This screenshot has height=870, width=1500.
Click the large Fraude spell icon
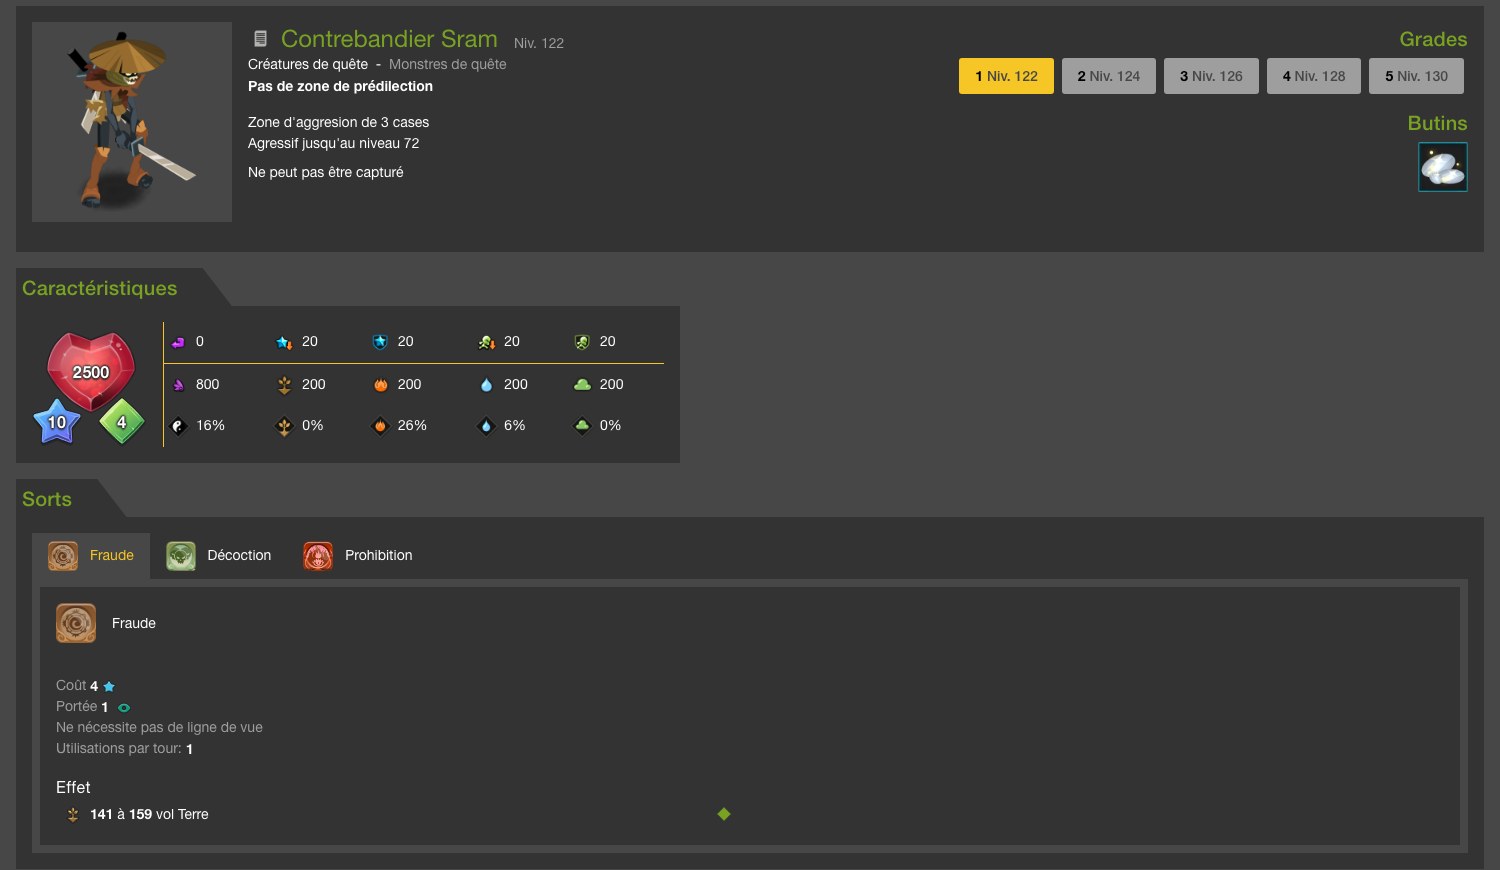76,623
